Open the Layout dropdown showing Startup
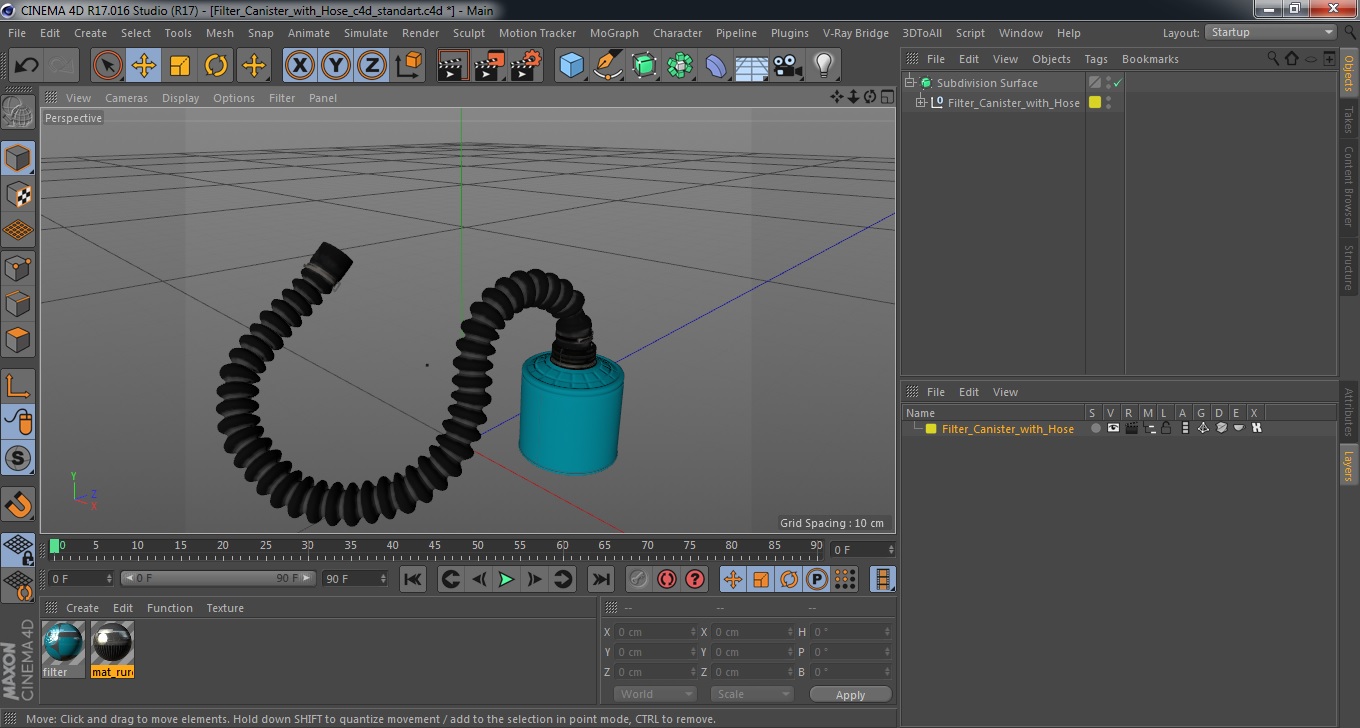 1270,32
